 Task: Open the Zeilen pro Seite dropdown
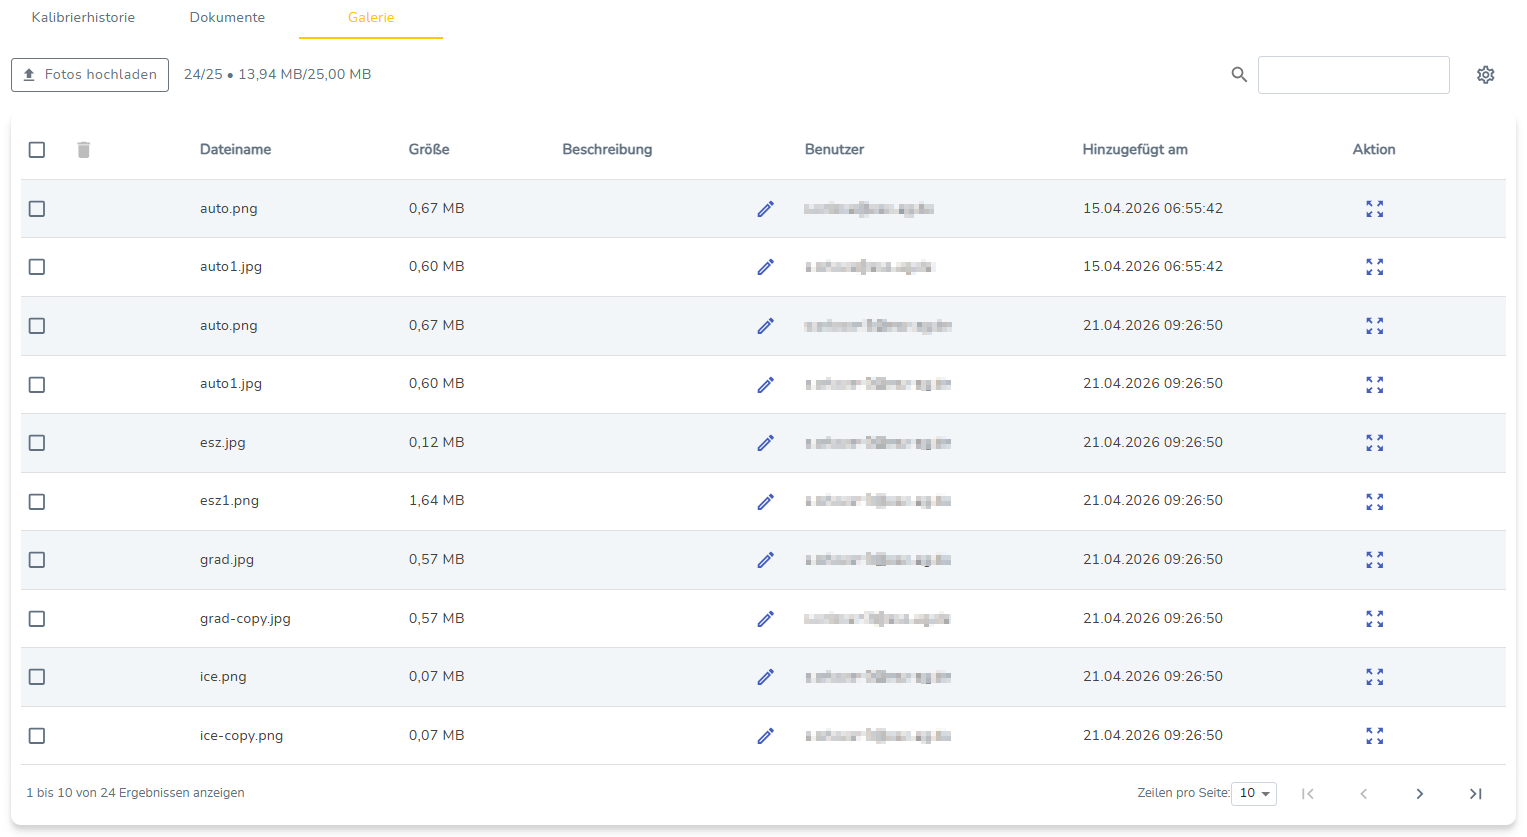click(x=1254, y=793)
